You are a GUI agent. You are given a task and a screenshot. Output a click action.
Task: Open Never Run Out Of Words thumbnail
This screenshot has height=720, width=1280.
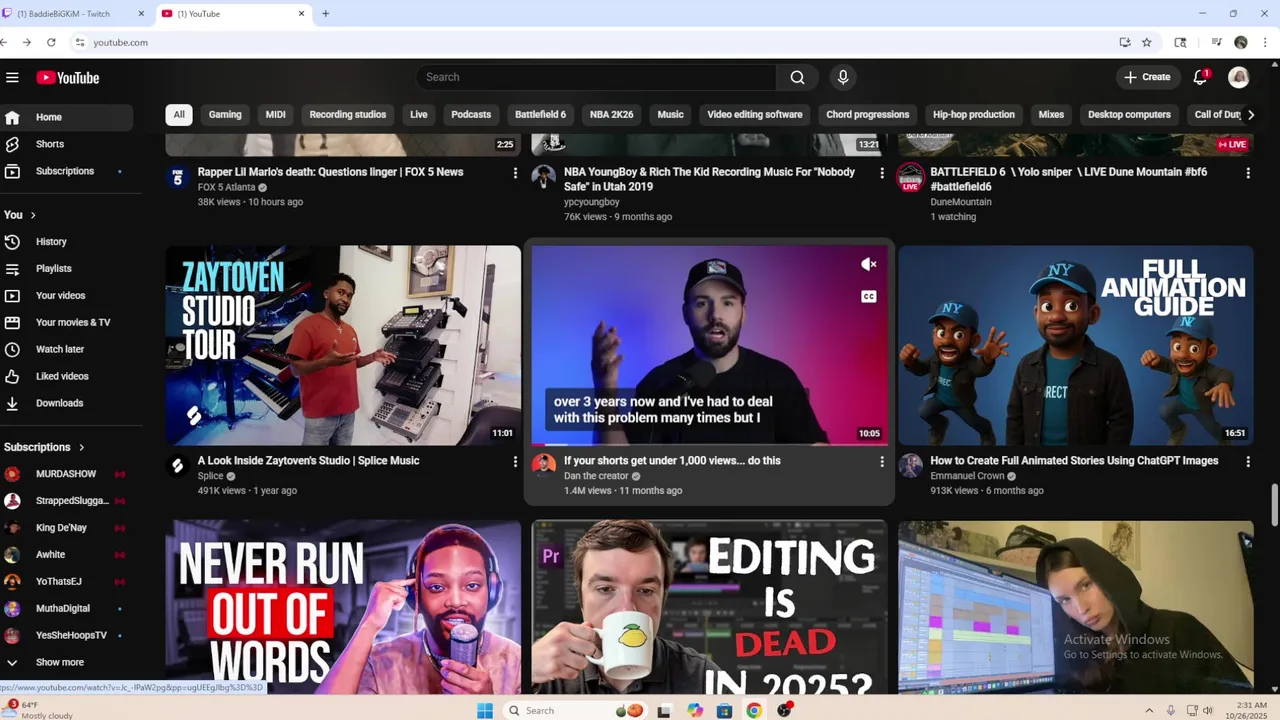tap(343, 607)
